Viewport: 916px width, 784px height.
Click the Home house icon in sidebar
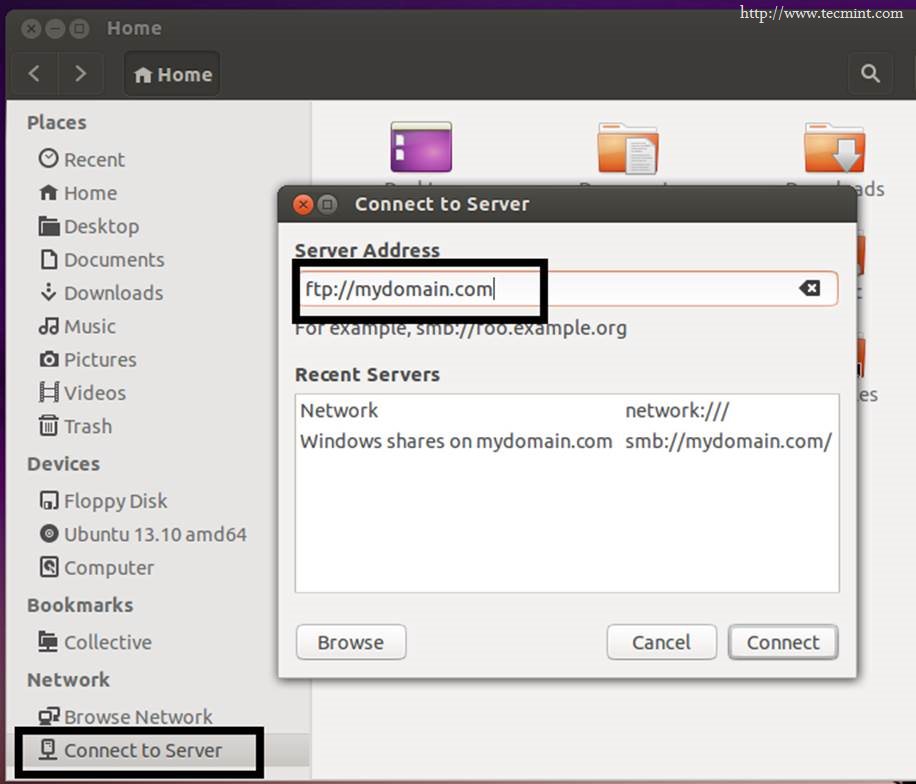[48, 192]
